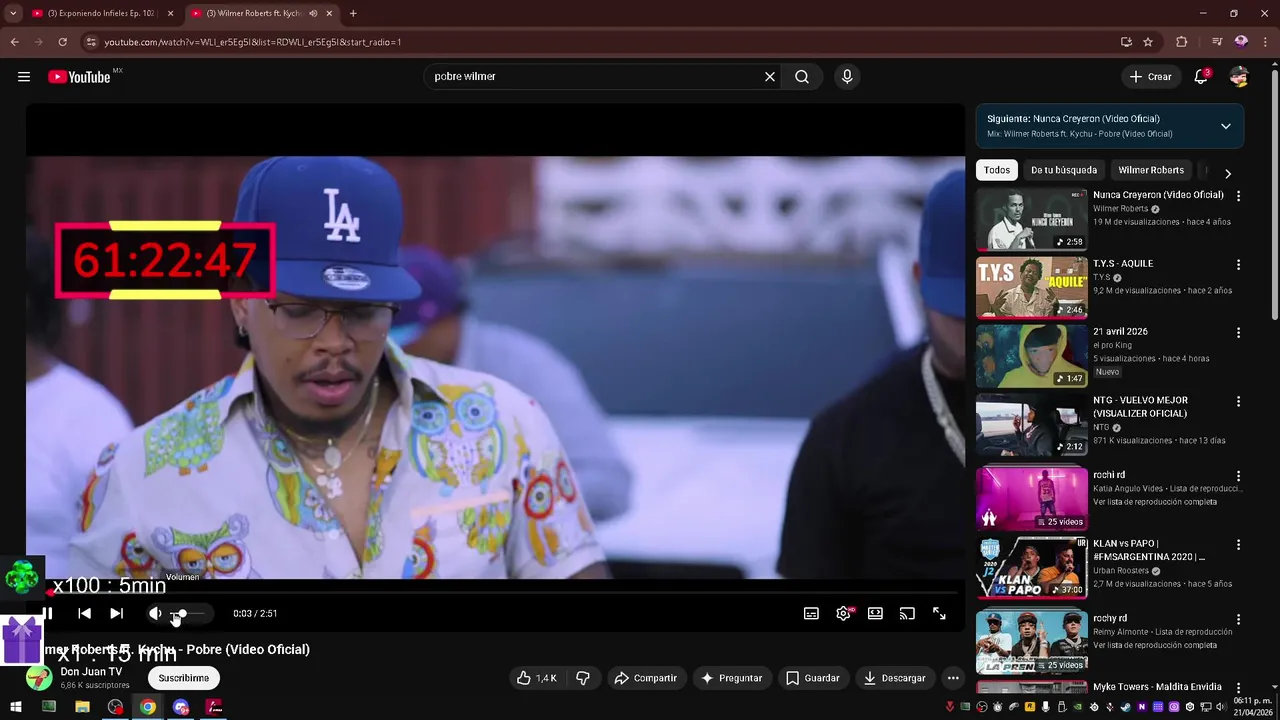Click the Compartir share button
1280x720 pixels.
646,678
